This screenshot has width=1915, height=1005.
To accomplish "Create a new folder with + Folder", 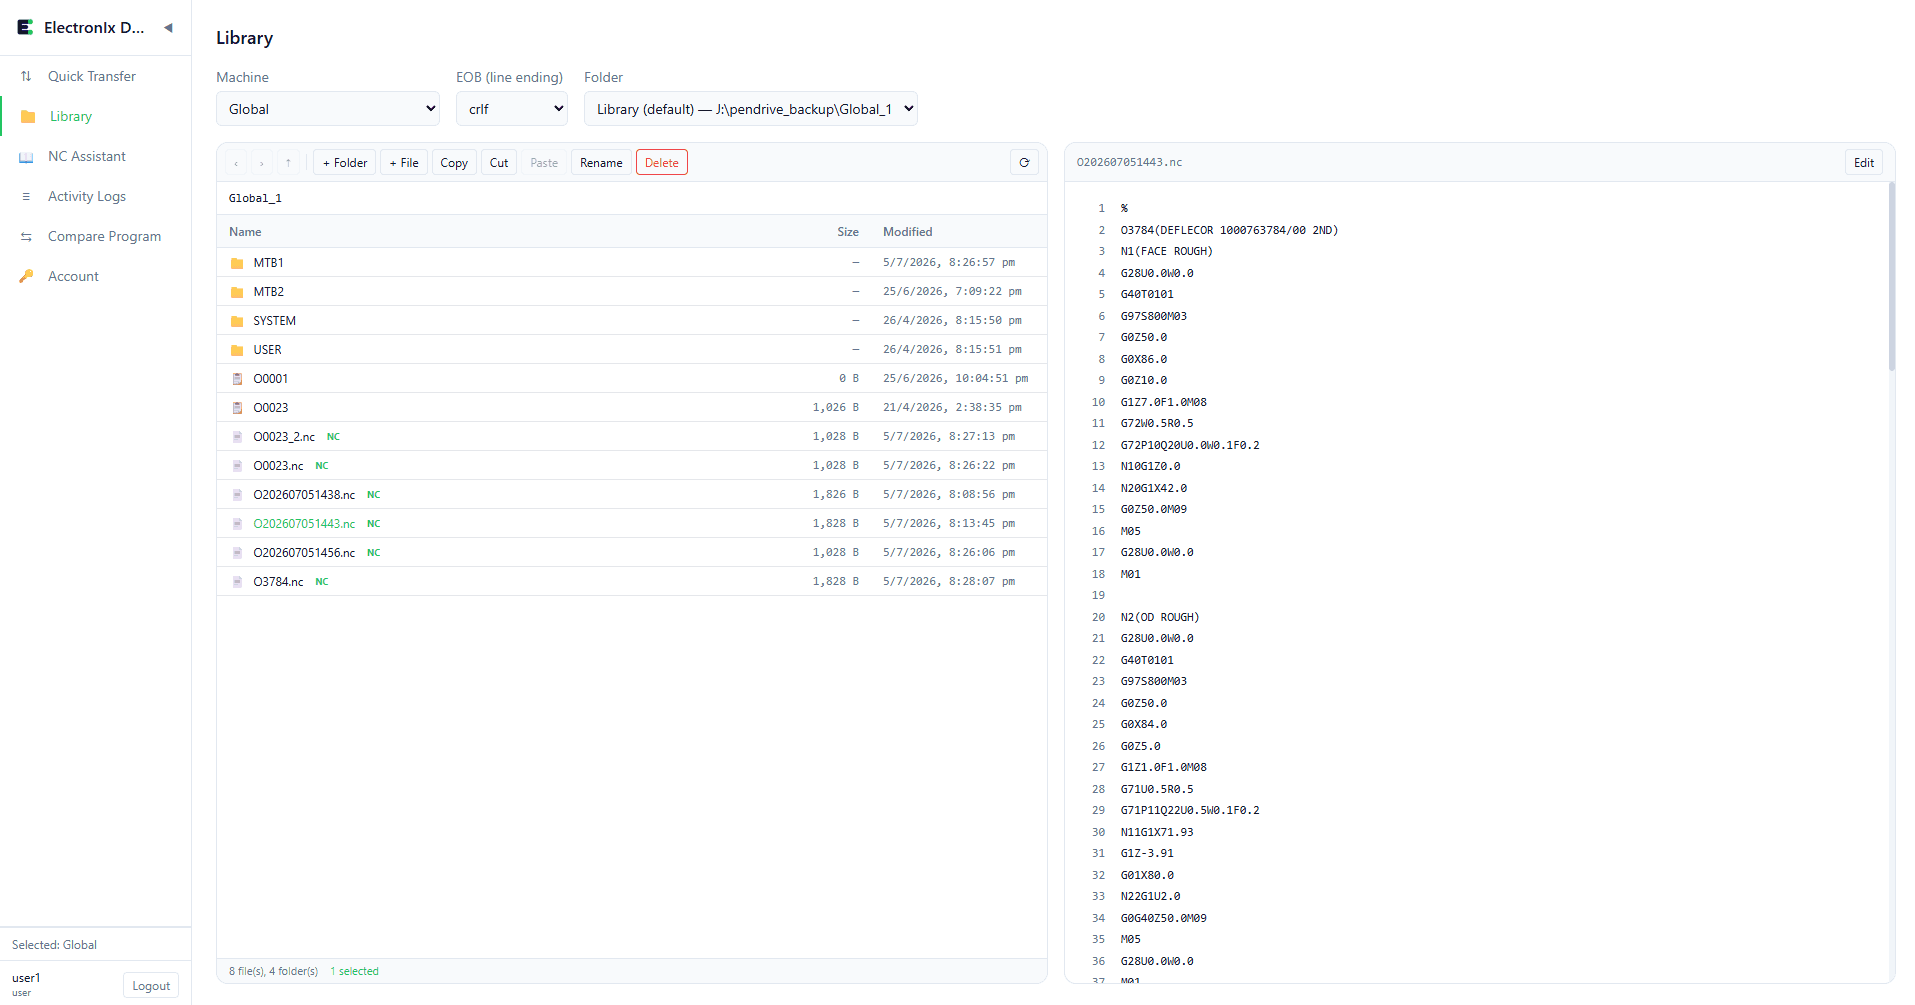I will (x=345, y=163).
